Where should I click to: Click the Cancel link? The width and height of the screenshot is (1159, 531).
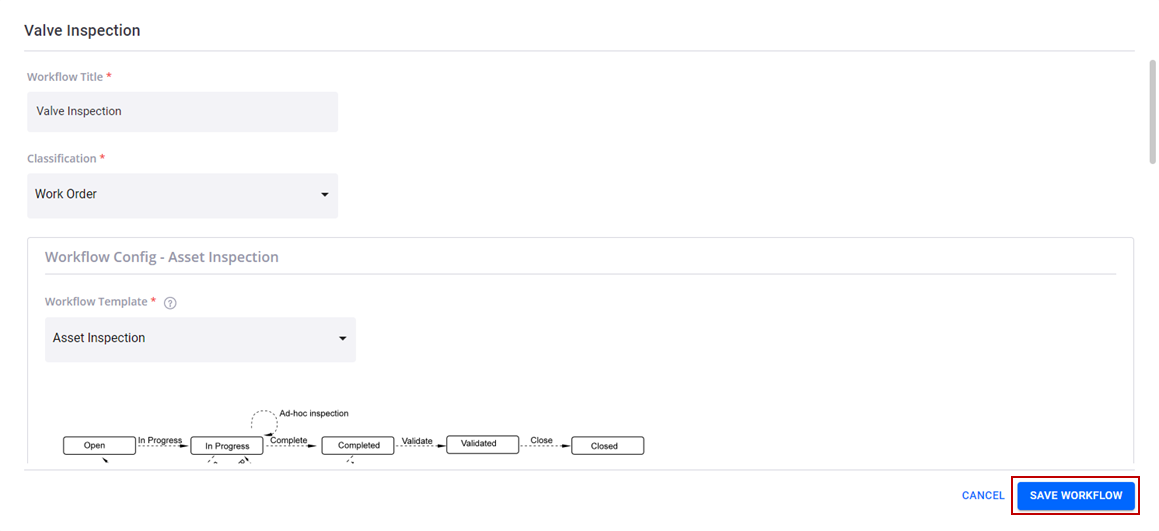[983, 496]
